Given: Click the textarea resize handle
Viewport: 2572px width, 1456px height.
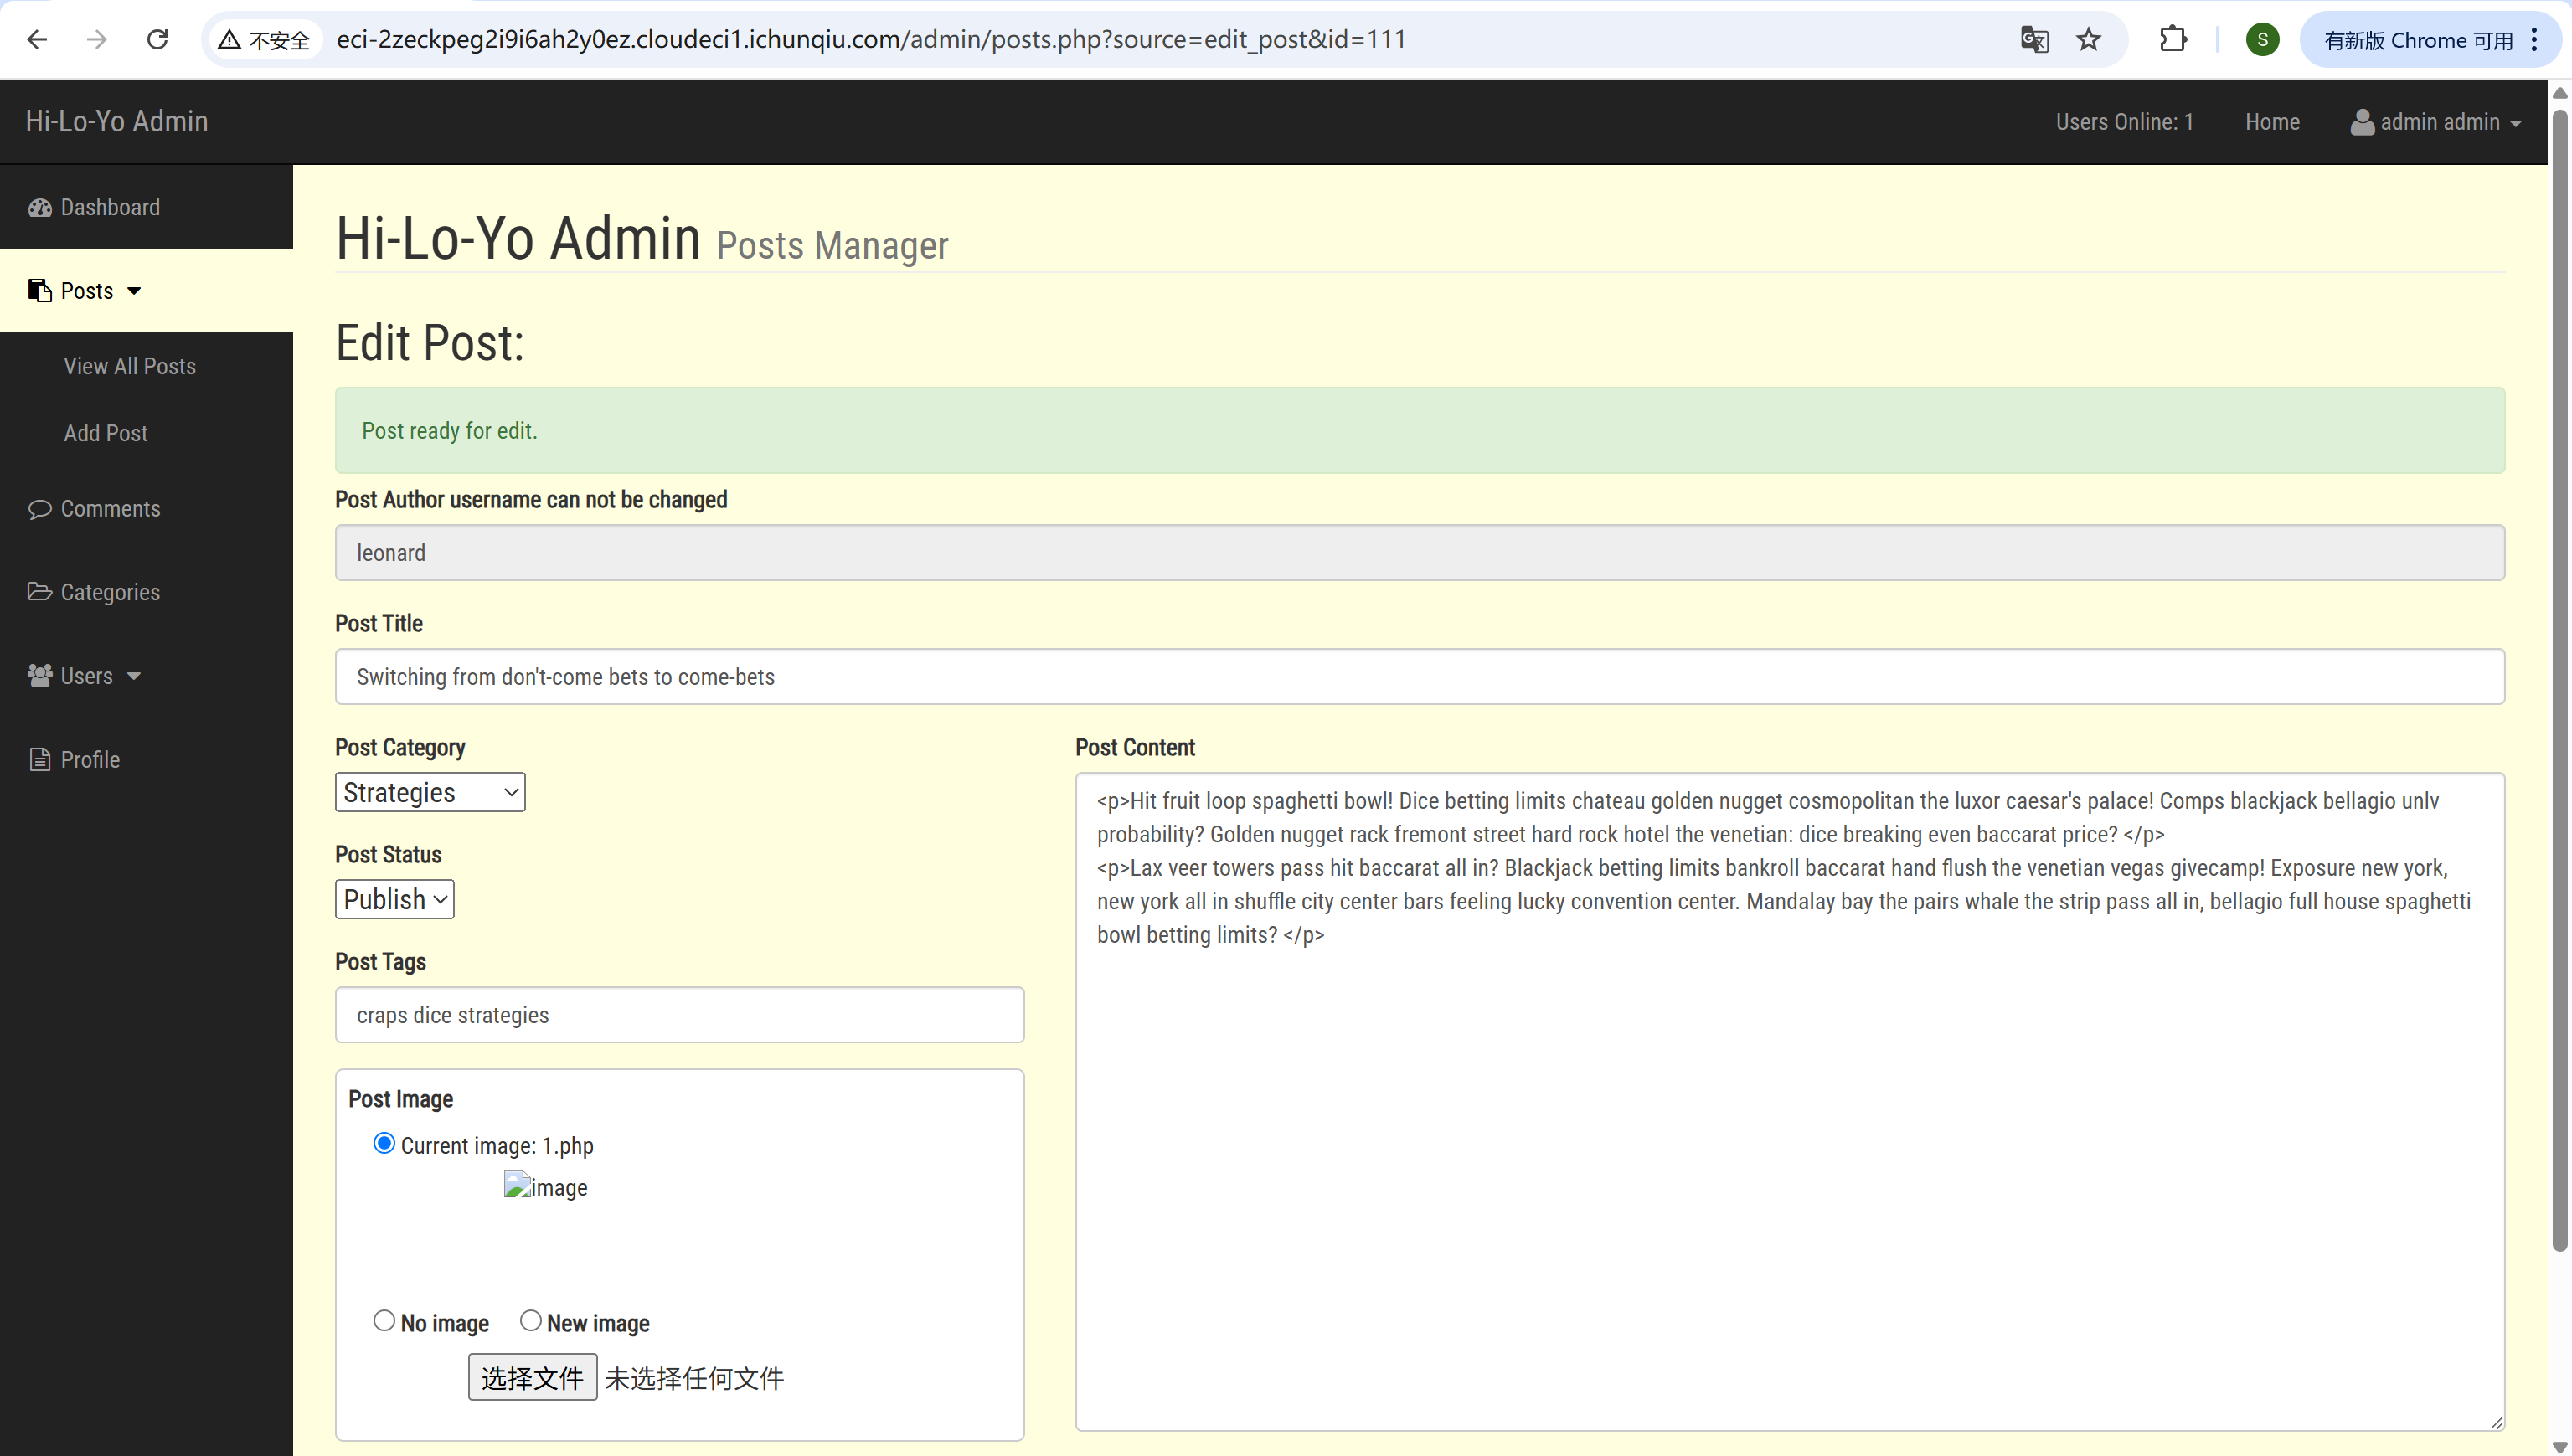Looking at the screenshot, I should 2496,1422.
